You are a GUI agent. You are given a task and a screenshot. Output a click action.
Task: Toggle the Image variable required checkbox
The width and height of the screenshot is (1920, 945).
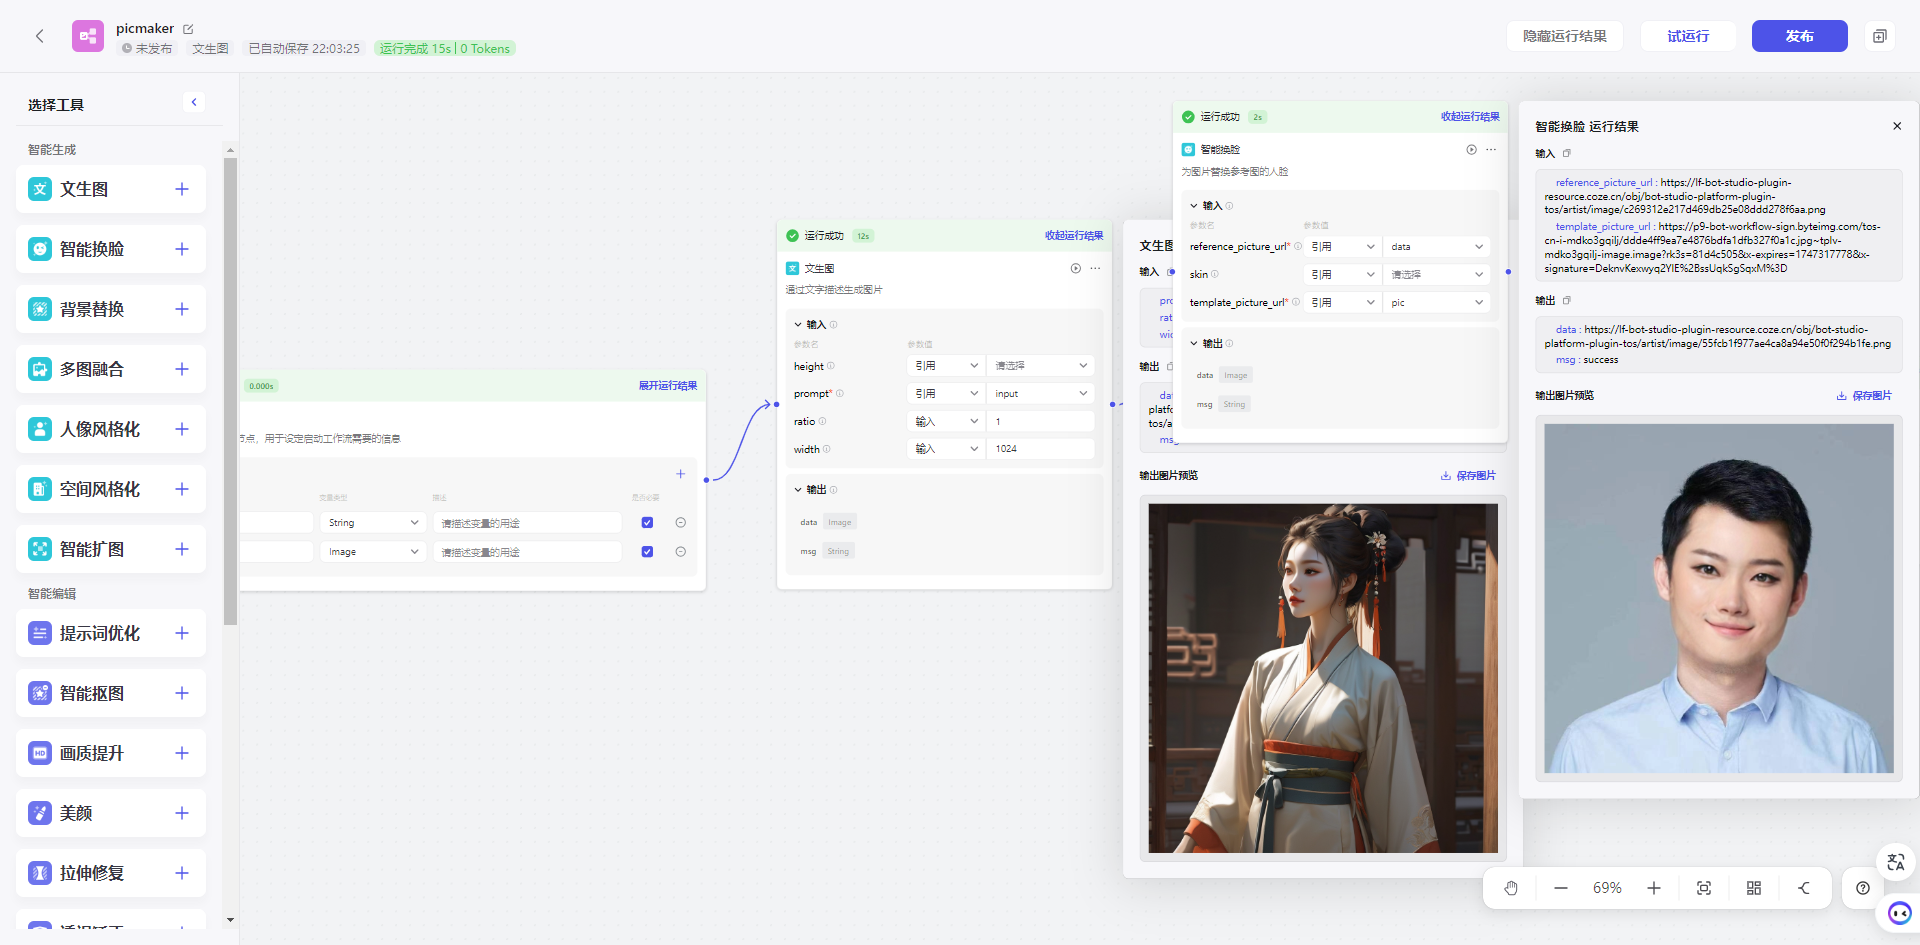[647, 552]
